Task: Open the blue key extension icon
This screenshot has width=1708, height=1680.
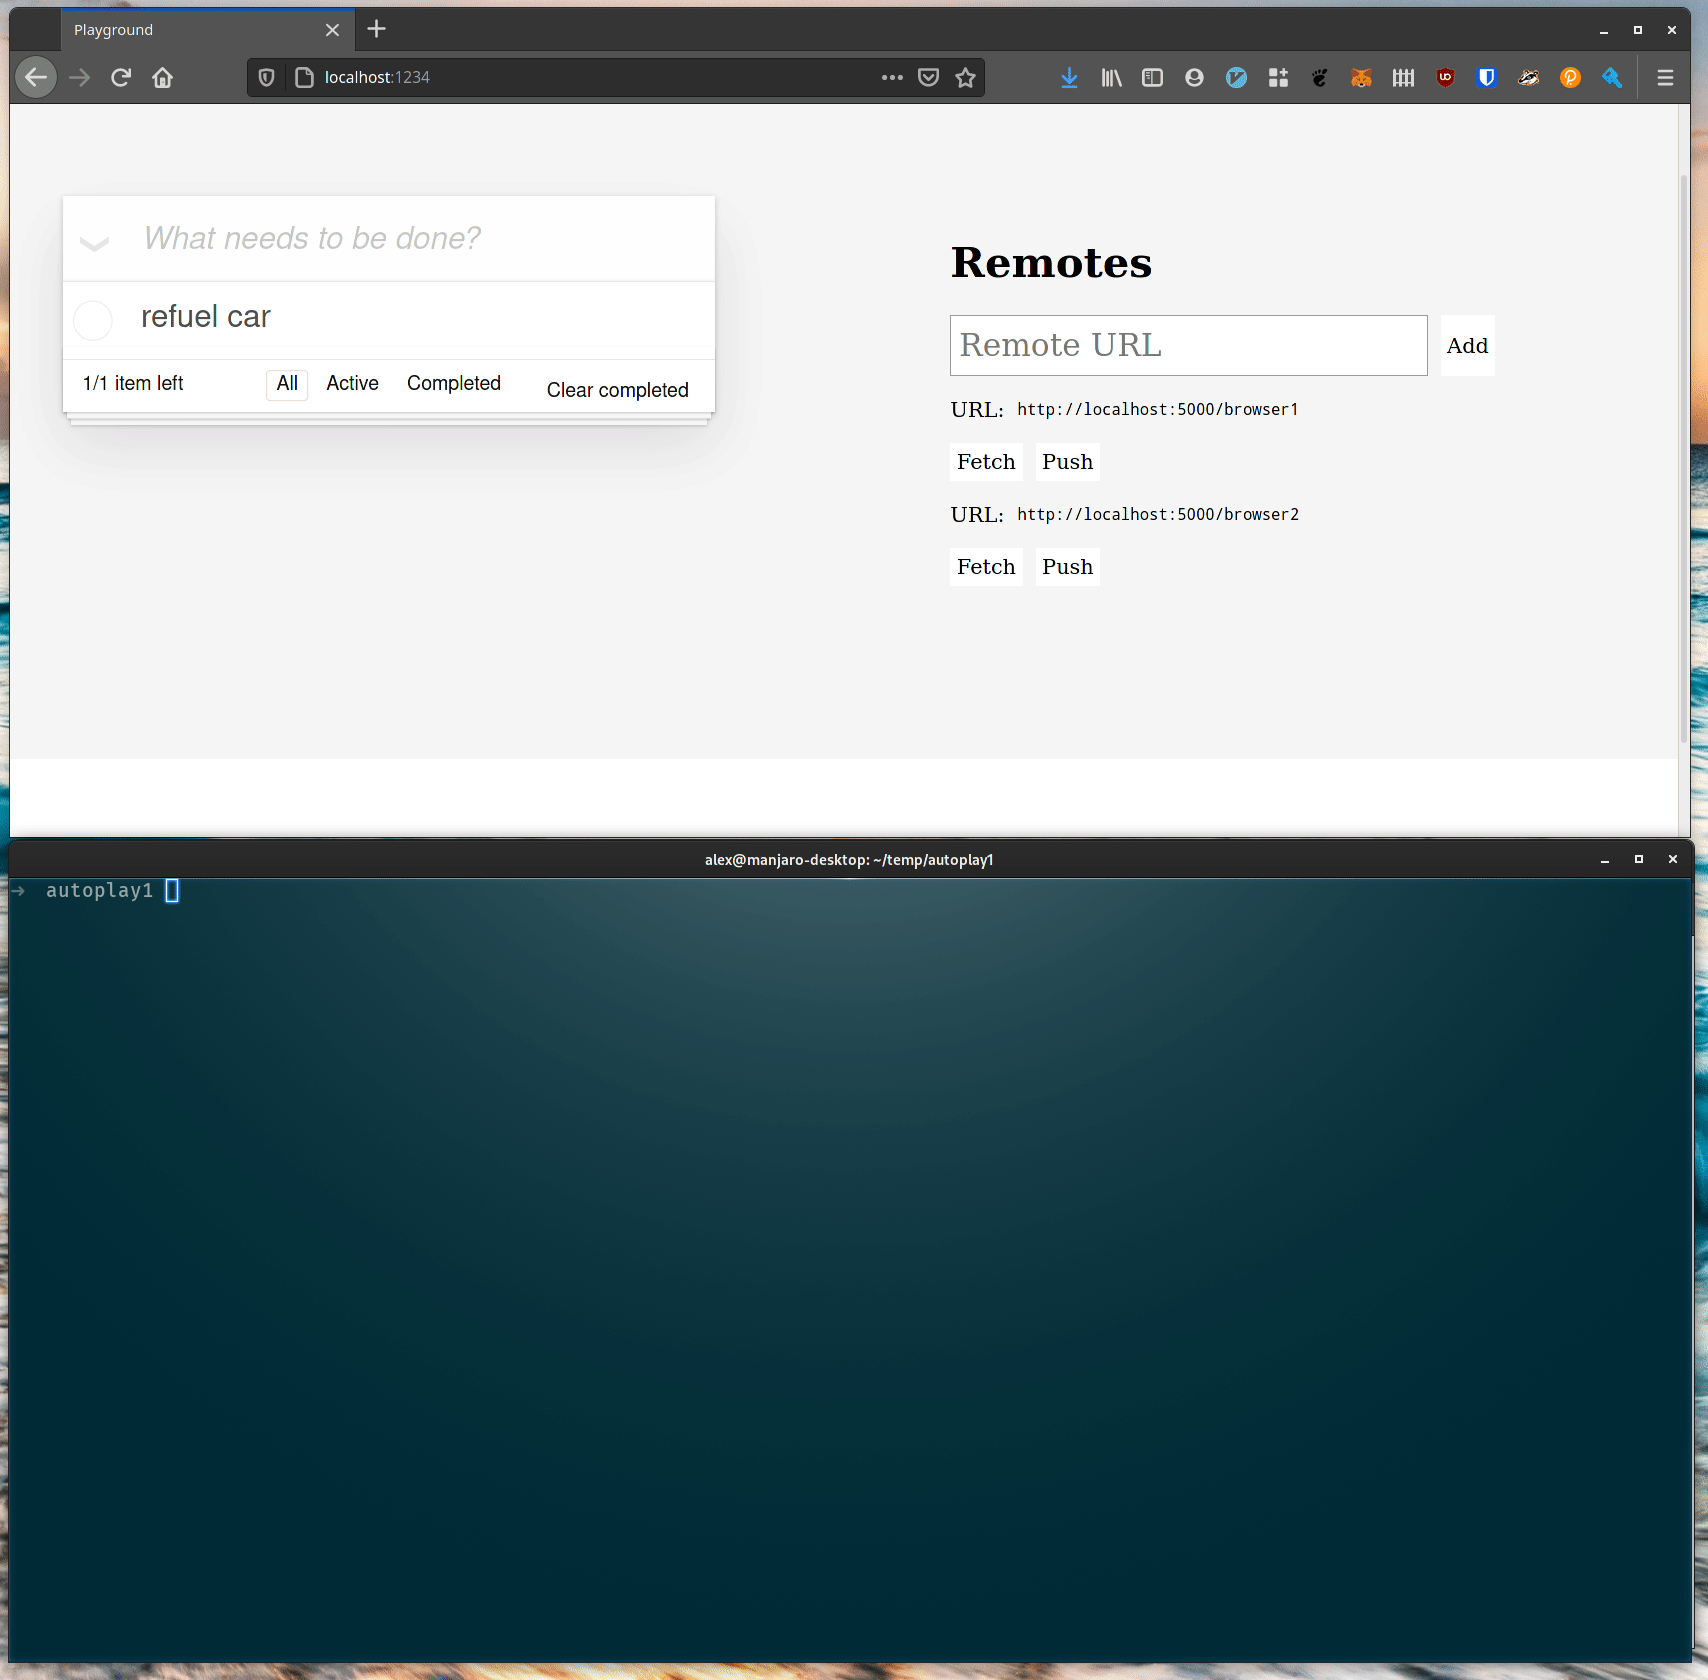Action: [1612, 77]
